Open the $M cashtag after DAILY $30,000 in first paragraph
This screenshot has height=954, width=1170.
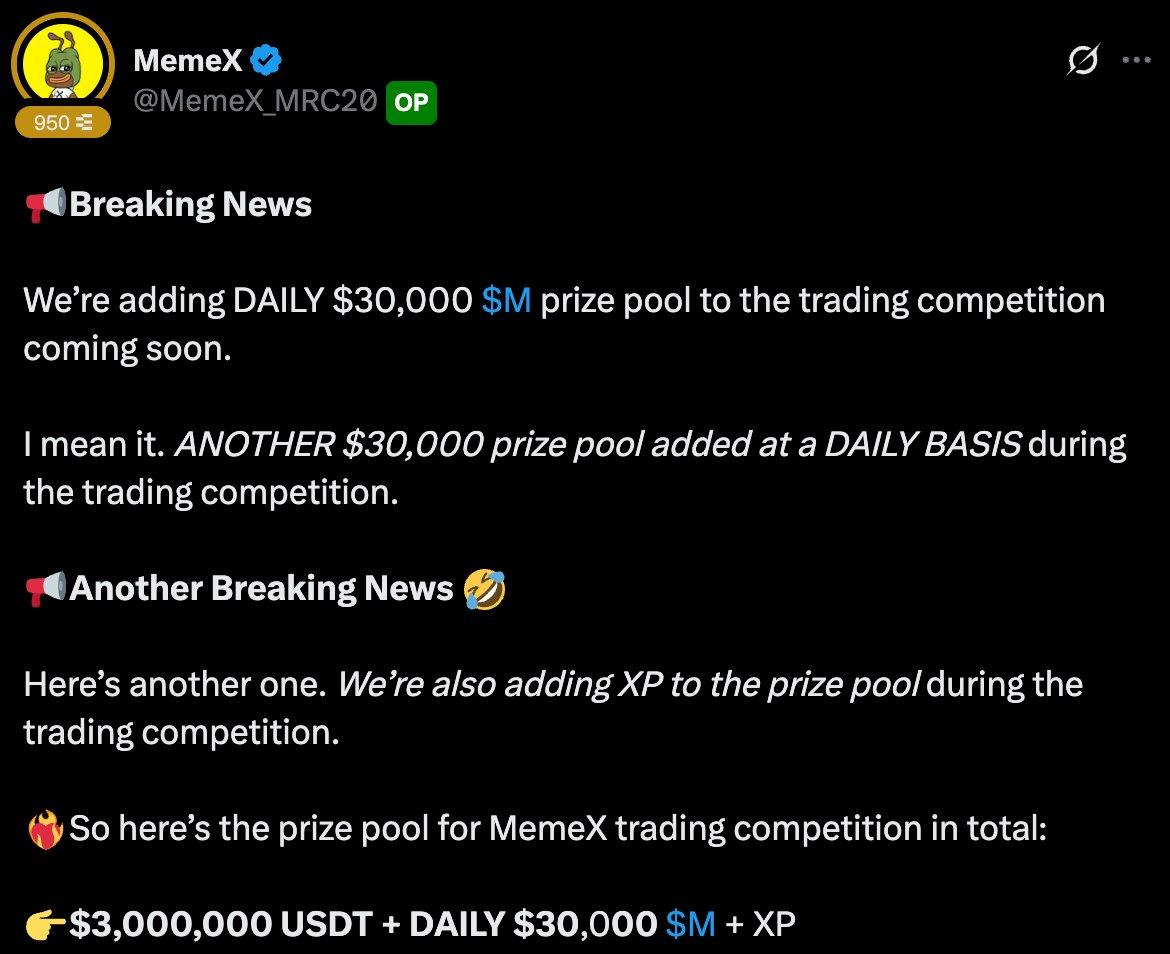(x=506, y=300)
